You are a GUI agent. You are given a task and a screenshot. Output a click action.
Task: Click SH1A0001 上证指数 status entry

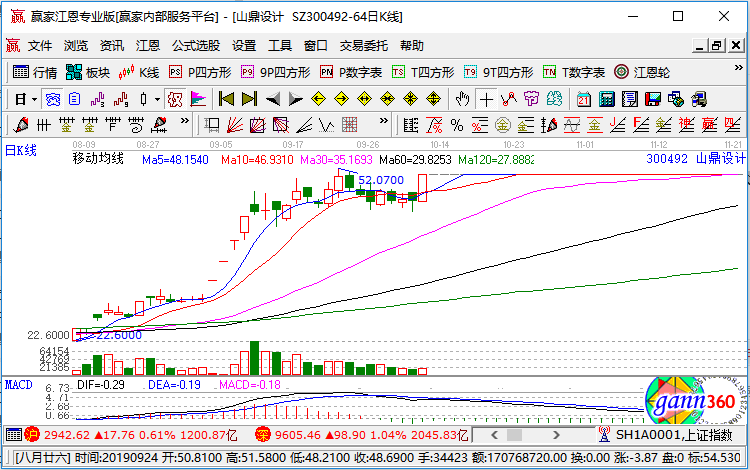674,435
